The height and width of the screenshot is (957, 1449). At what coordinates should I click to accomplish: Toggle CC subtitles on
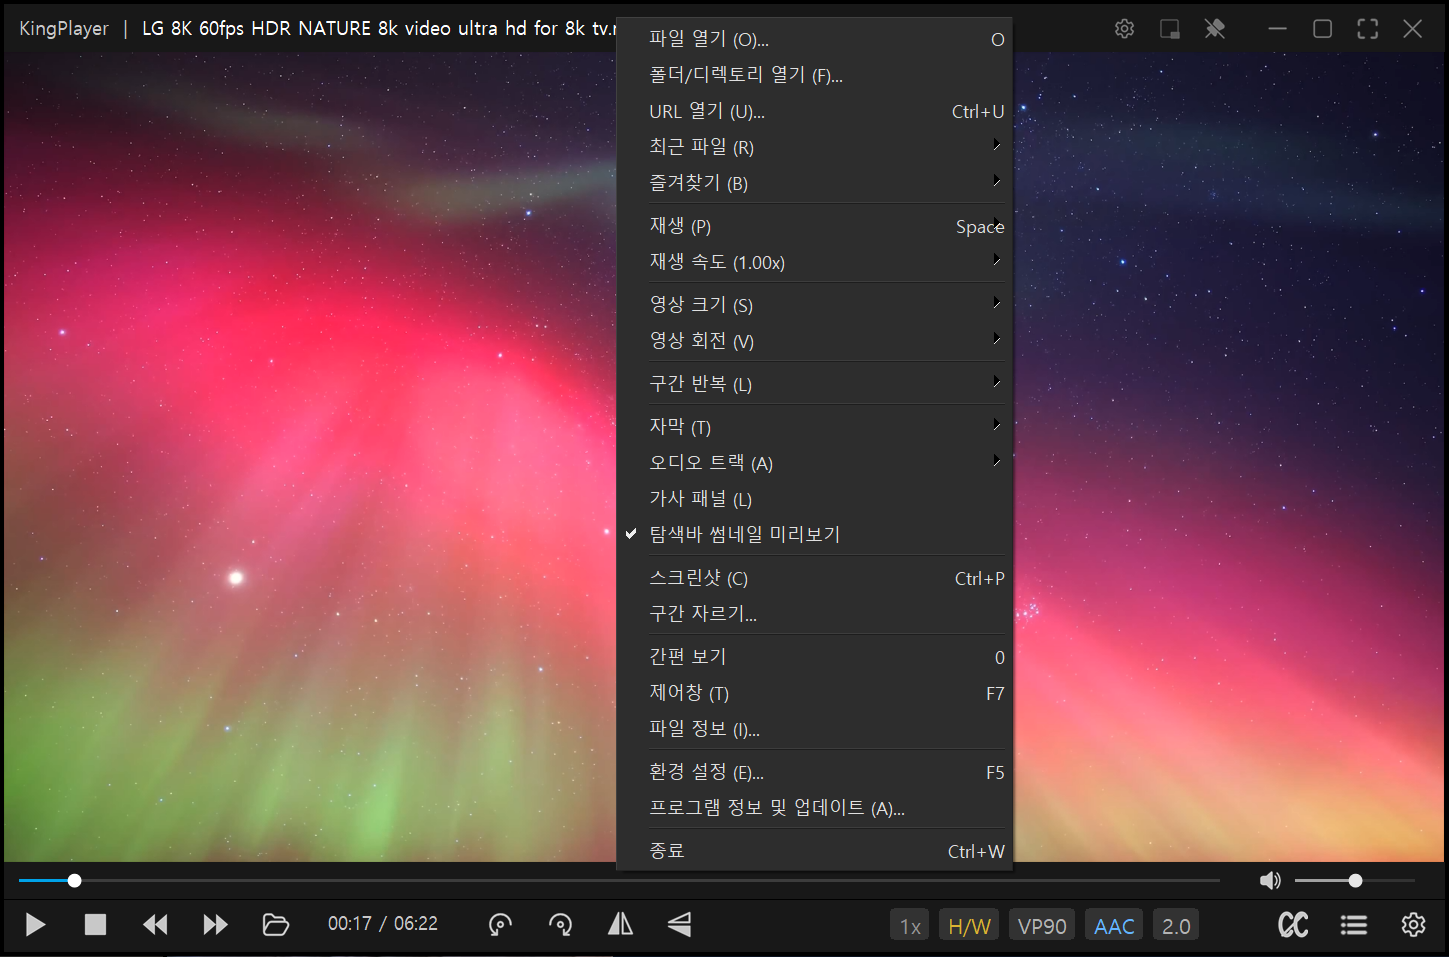pos(1292,924)
